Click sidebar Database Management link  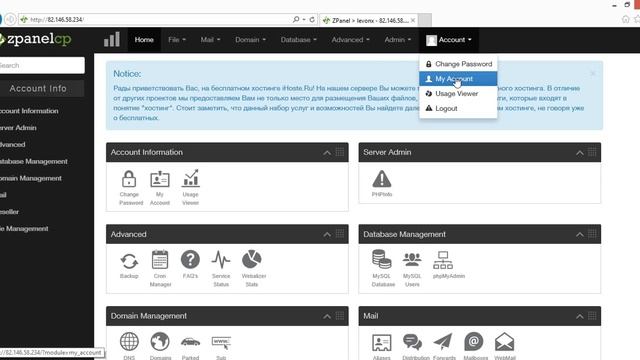point(33,161)
